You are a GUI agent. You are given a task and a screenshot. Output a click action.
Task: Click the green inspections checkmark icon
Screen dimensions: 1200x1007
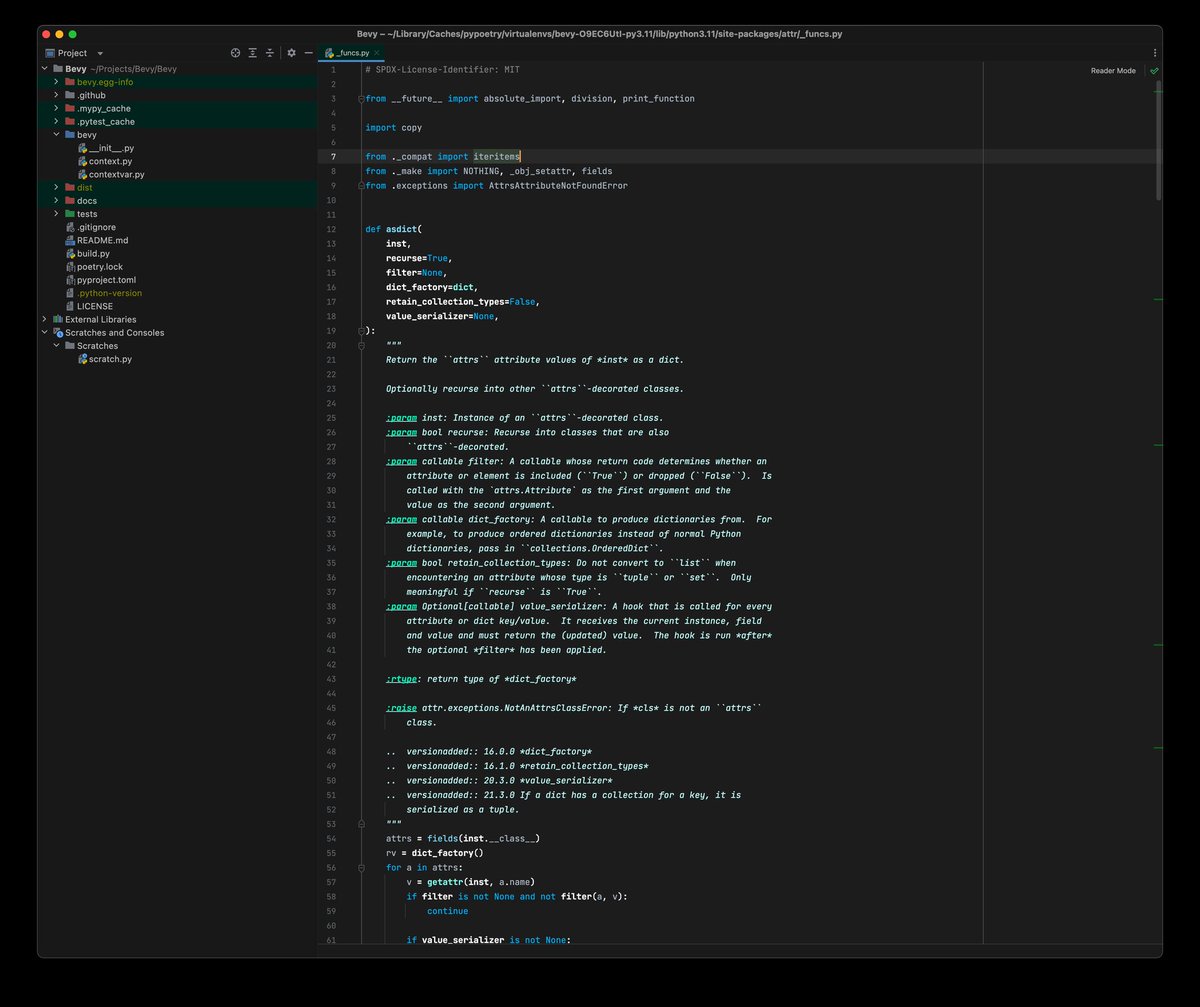(x=1154, y=71)
